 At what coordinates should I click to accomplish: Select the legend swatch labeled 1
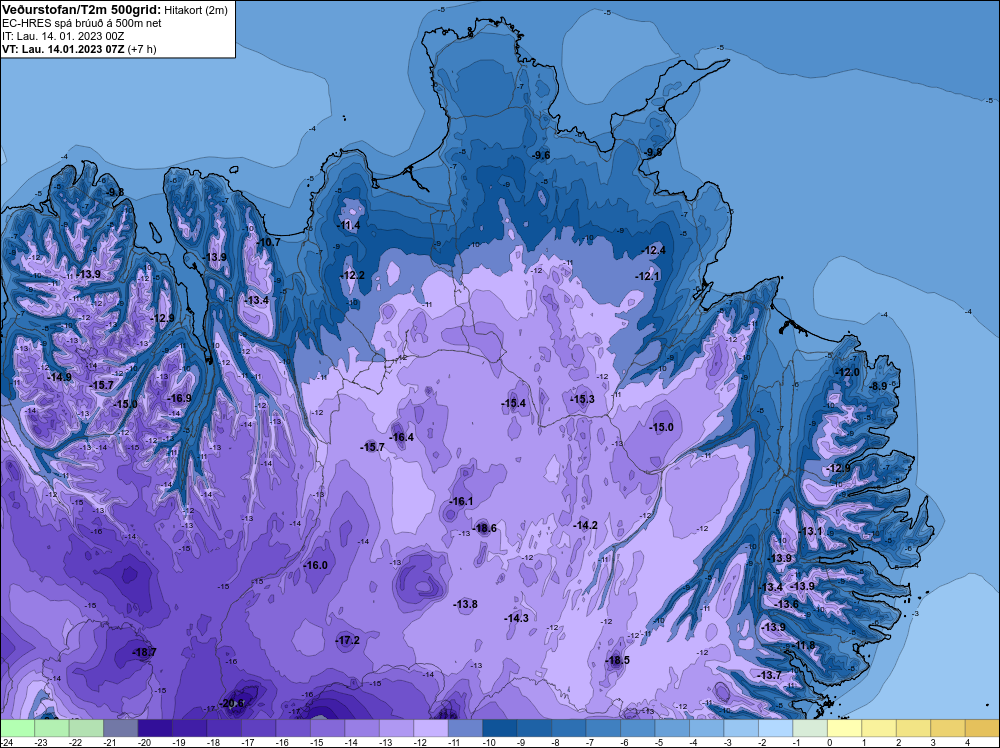pyautogui.click(x=878, y=728)
